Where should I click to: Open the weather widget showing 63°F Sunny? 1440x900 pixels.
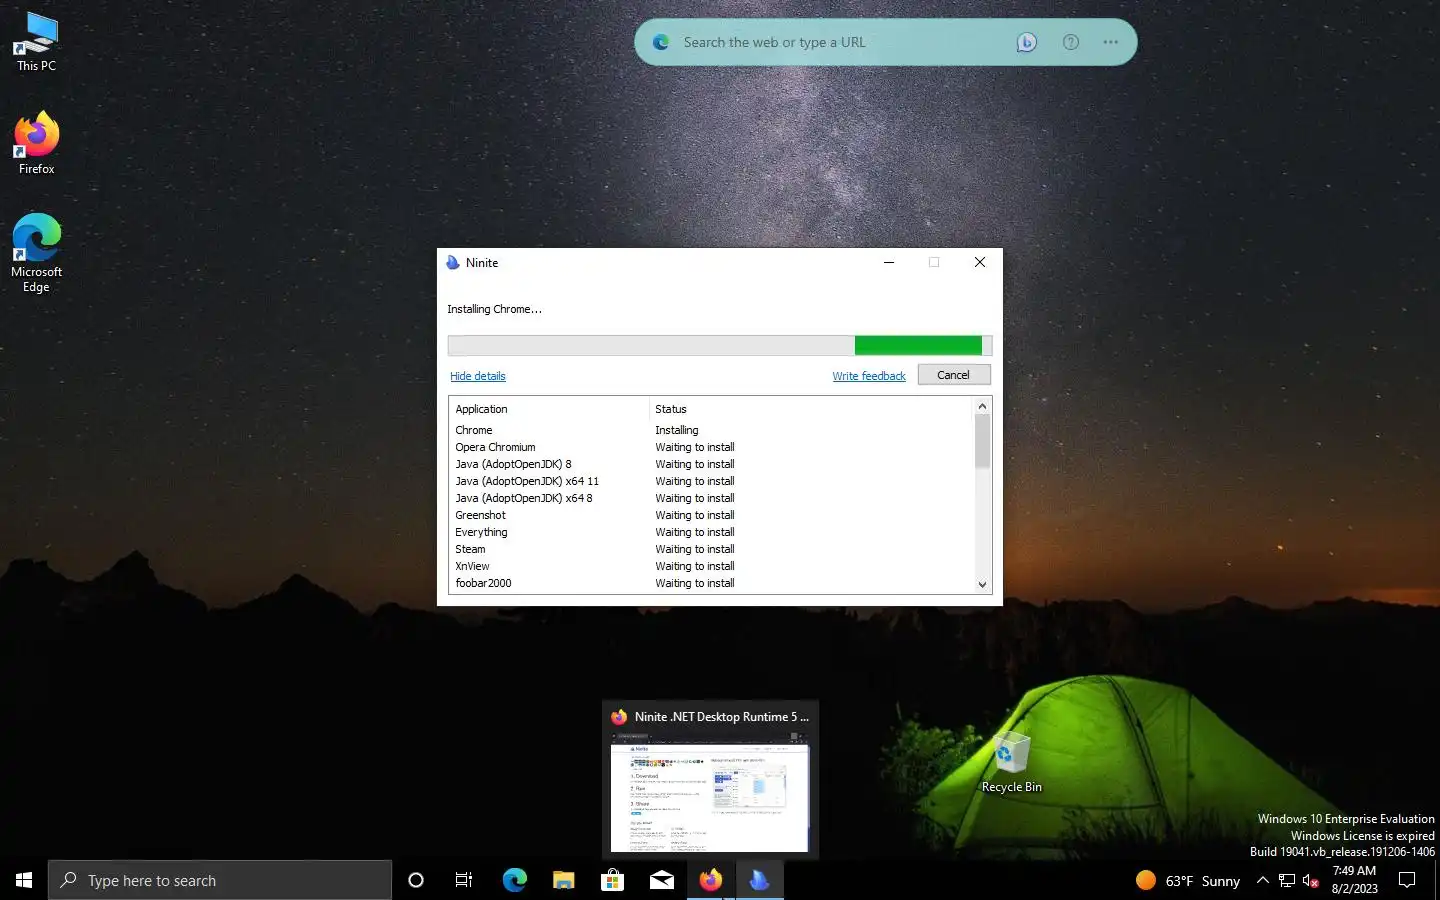click(1188, 880)
